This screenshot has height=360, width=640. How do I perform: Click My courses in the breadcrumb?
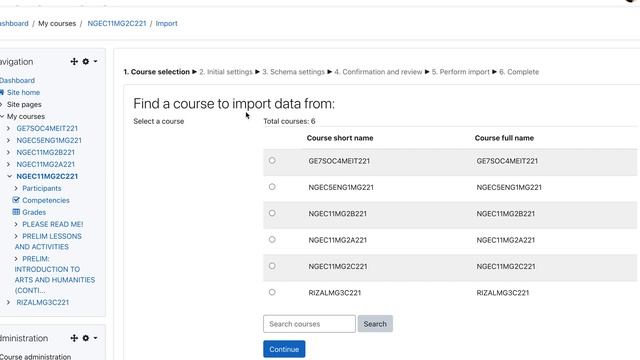(57, 23)
